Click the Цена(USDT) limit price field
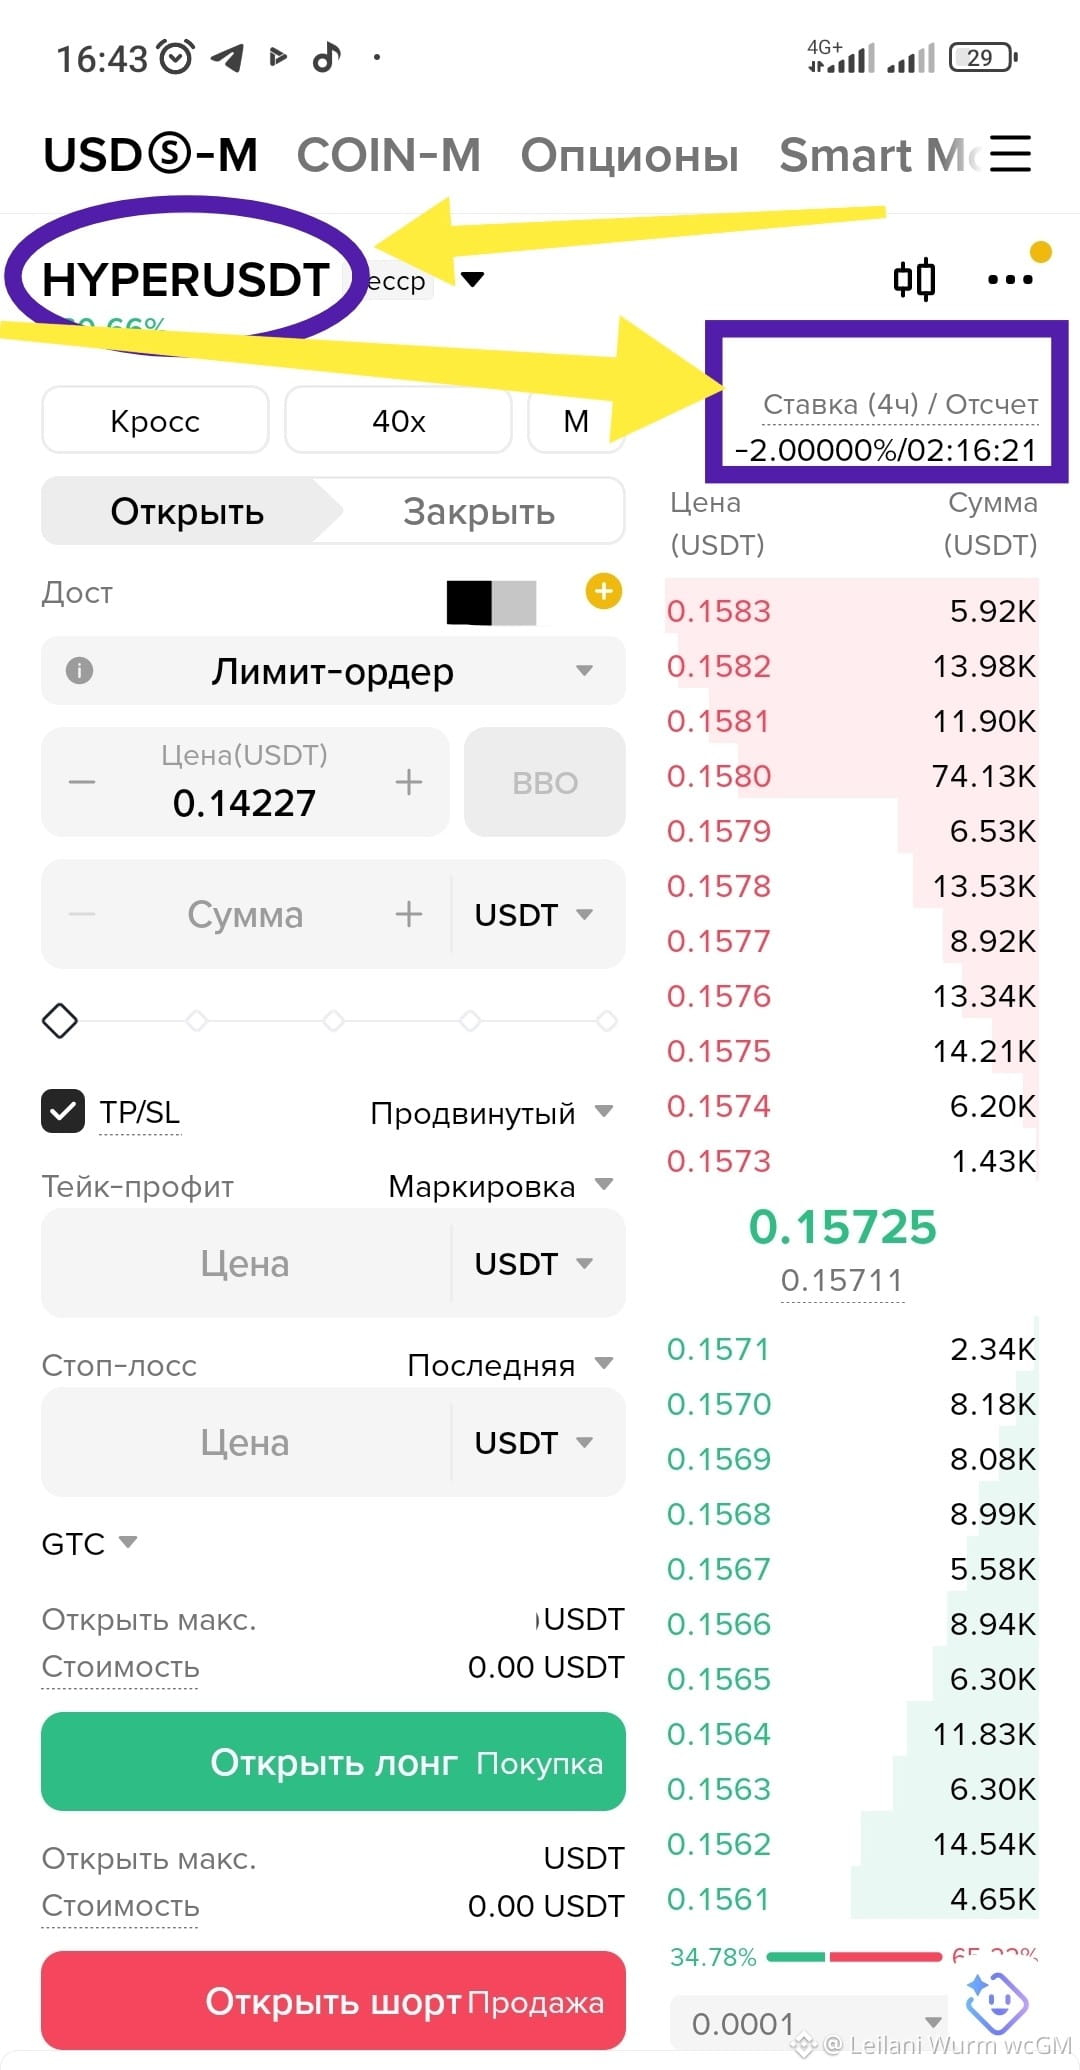Screen dimensions: 1080x2070 pyautogui.click(x=245, y=782)
